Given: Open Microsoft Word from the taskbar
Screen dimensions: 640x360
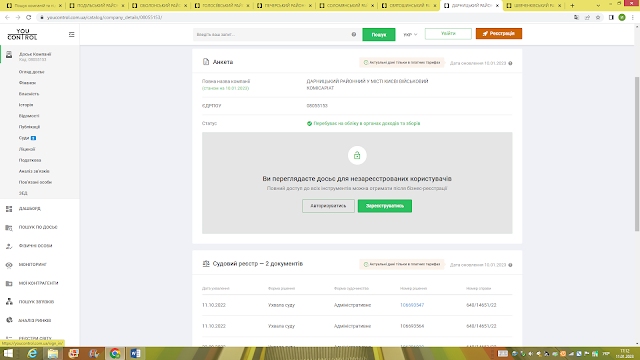Looking at the screenshot, I should (136, 353).
